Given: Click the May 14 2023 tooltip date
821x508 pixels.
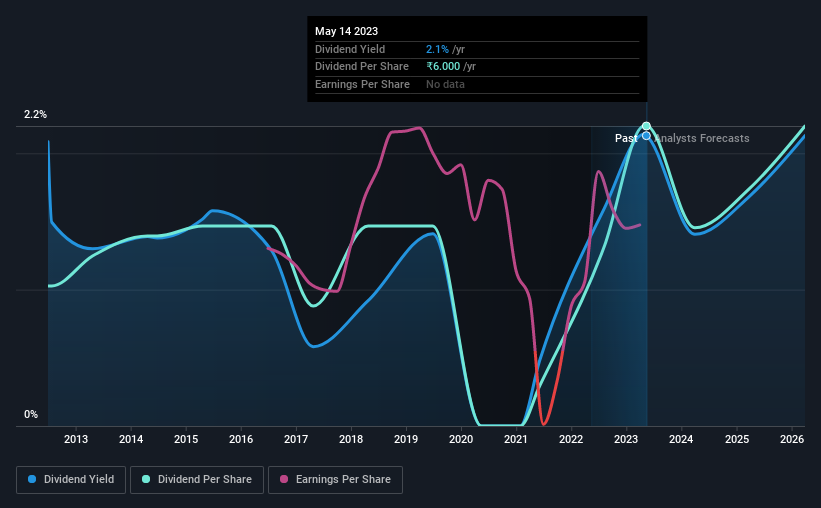Looking at the screenshot, I should pos(346,31).
